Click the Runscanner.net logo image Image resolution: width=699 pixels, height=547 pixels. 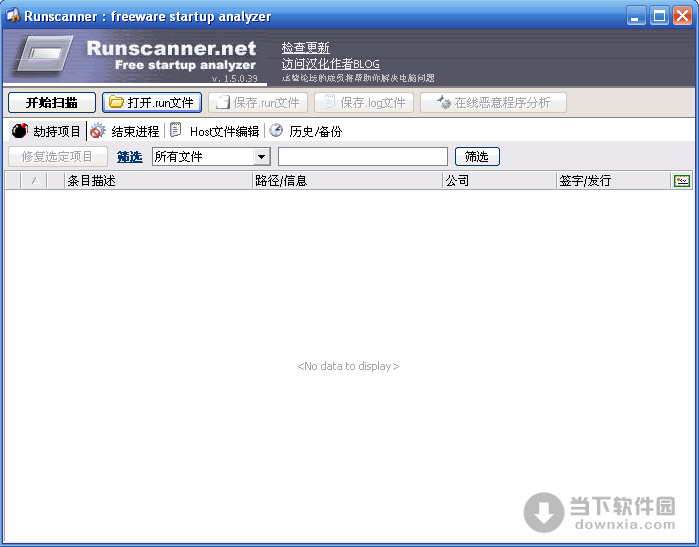pos(135,58)
